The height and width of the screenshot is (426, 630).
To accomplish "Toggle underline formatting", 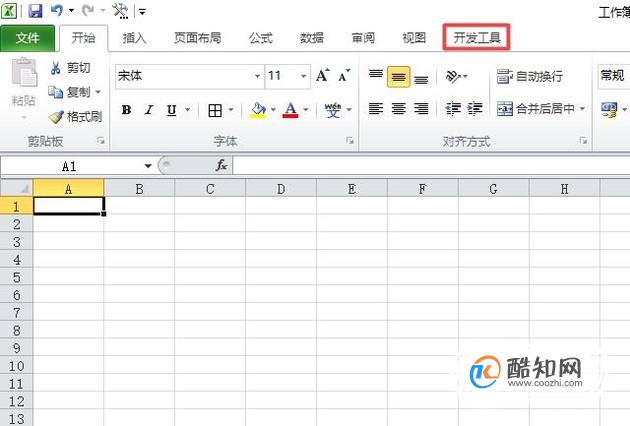I will point(172,110).
